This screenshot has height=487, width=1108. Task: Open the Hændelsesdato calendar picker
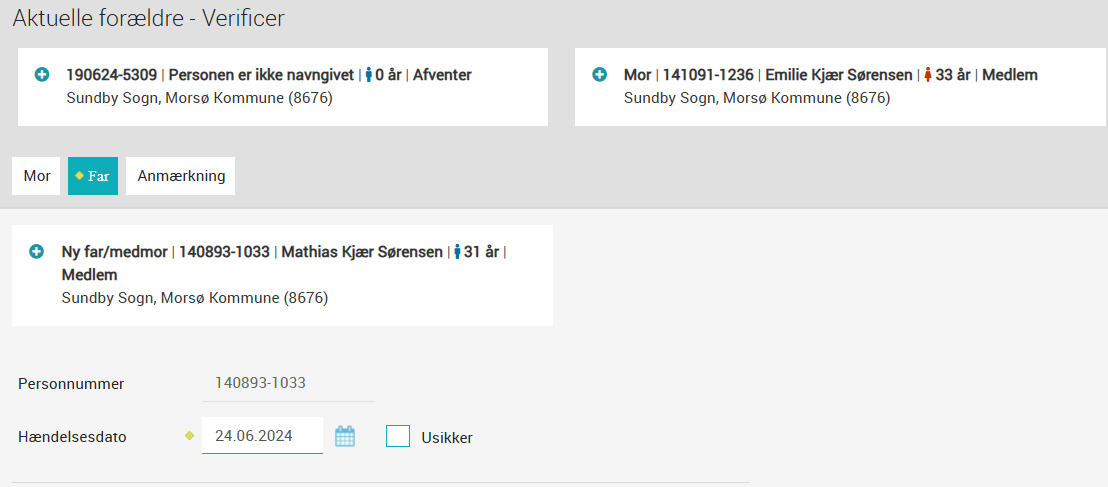pos(344,436)
